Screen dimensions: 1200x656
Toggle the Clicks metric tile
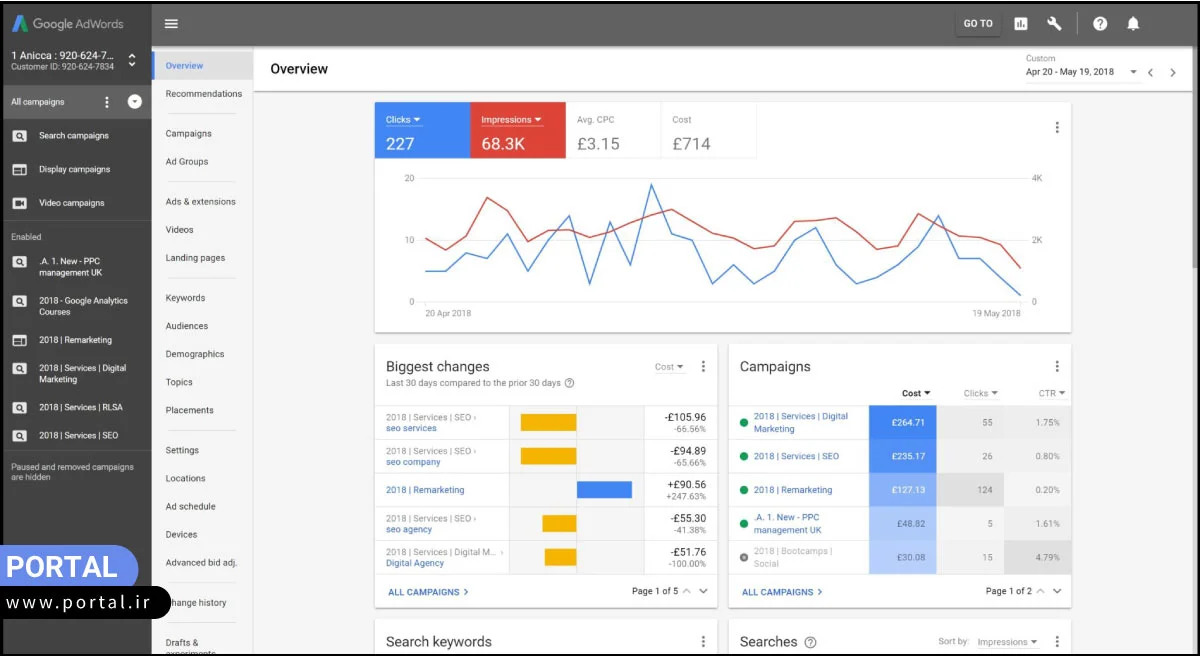pyautogui.click(x=422, y=130)
